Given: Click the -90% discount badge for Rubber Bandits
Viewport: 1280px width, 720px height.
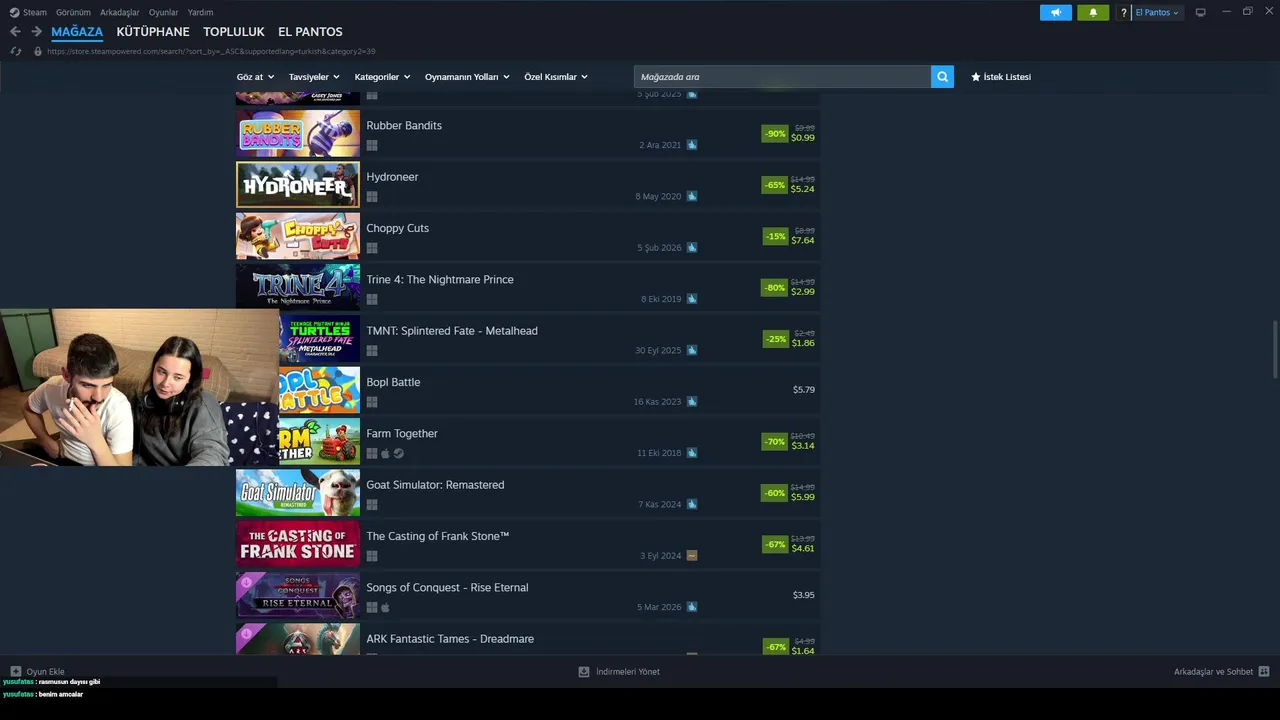Looking at the screenshot, I should [775, 134].
